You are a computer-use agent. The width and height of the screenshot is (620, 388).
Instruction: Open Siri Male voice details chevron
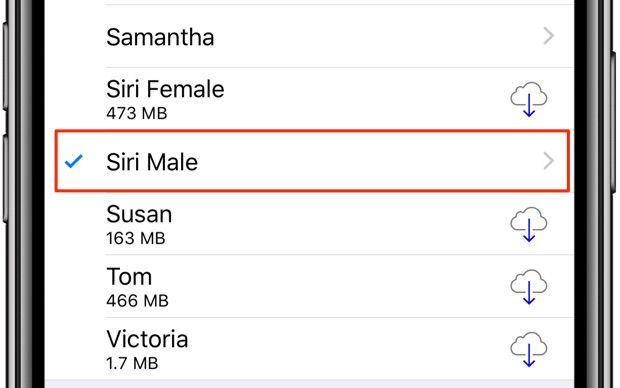coord(548,161)
